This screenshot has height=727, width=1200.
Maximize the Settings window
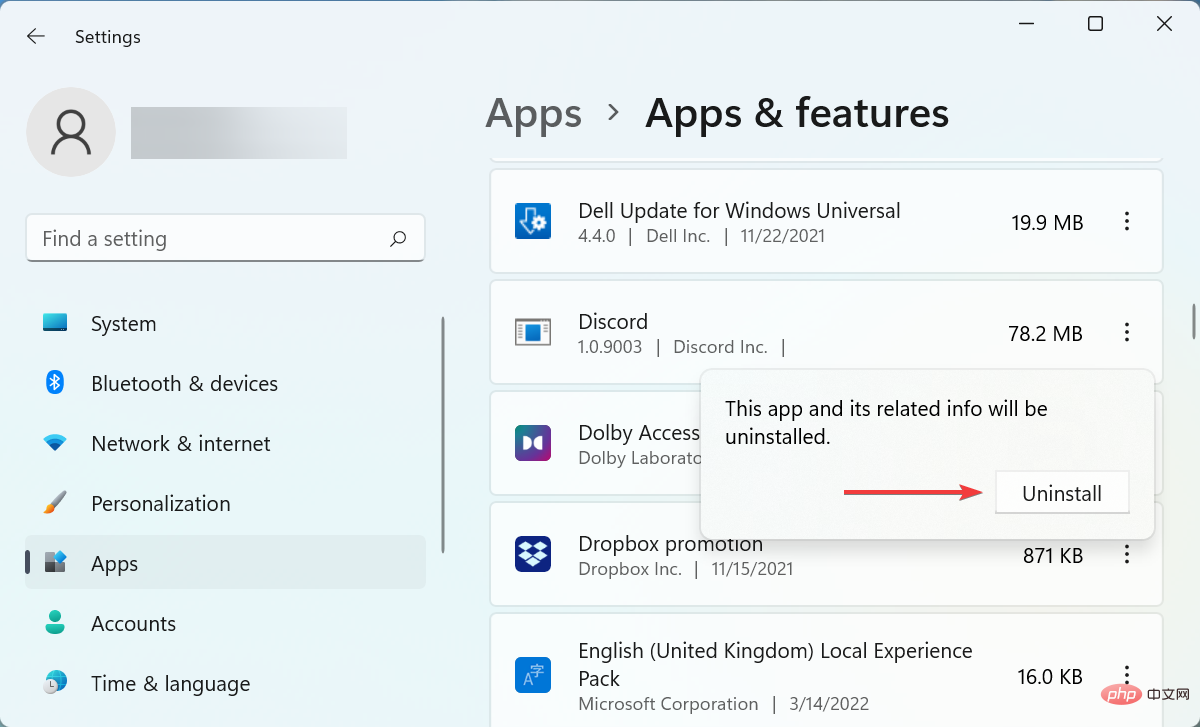pos(1095,24)
